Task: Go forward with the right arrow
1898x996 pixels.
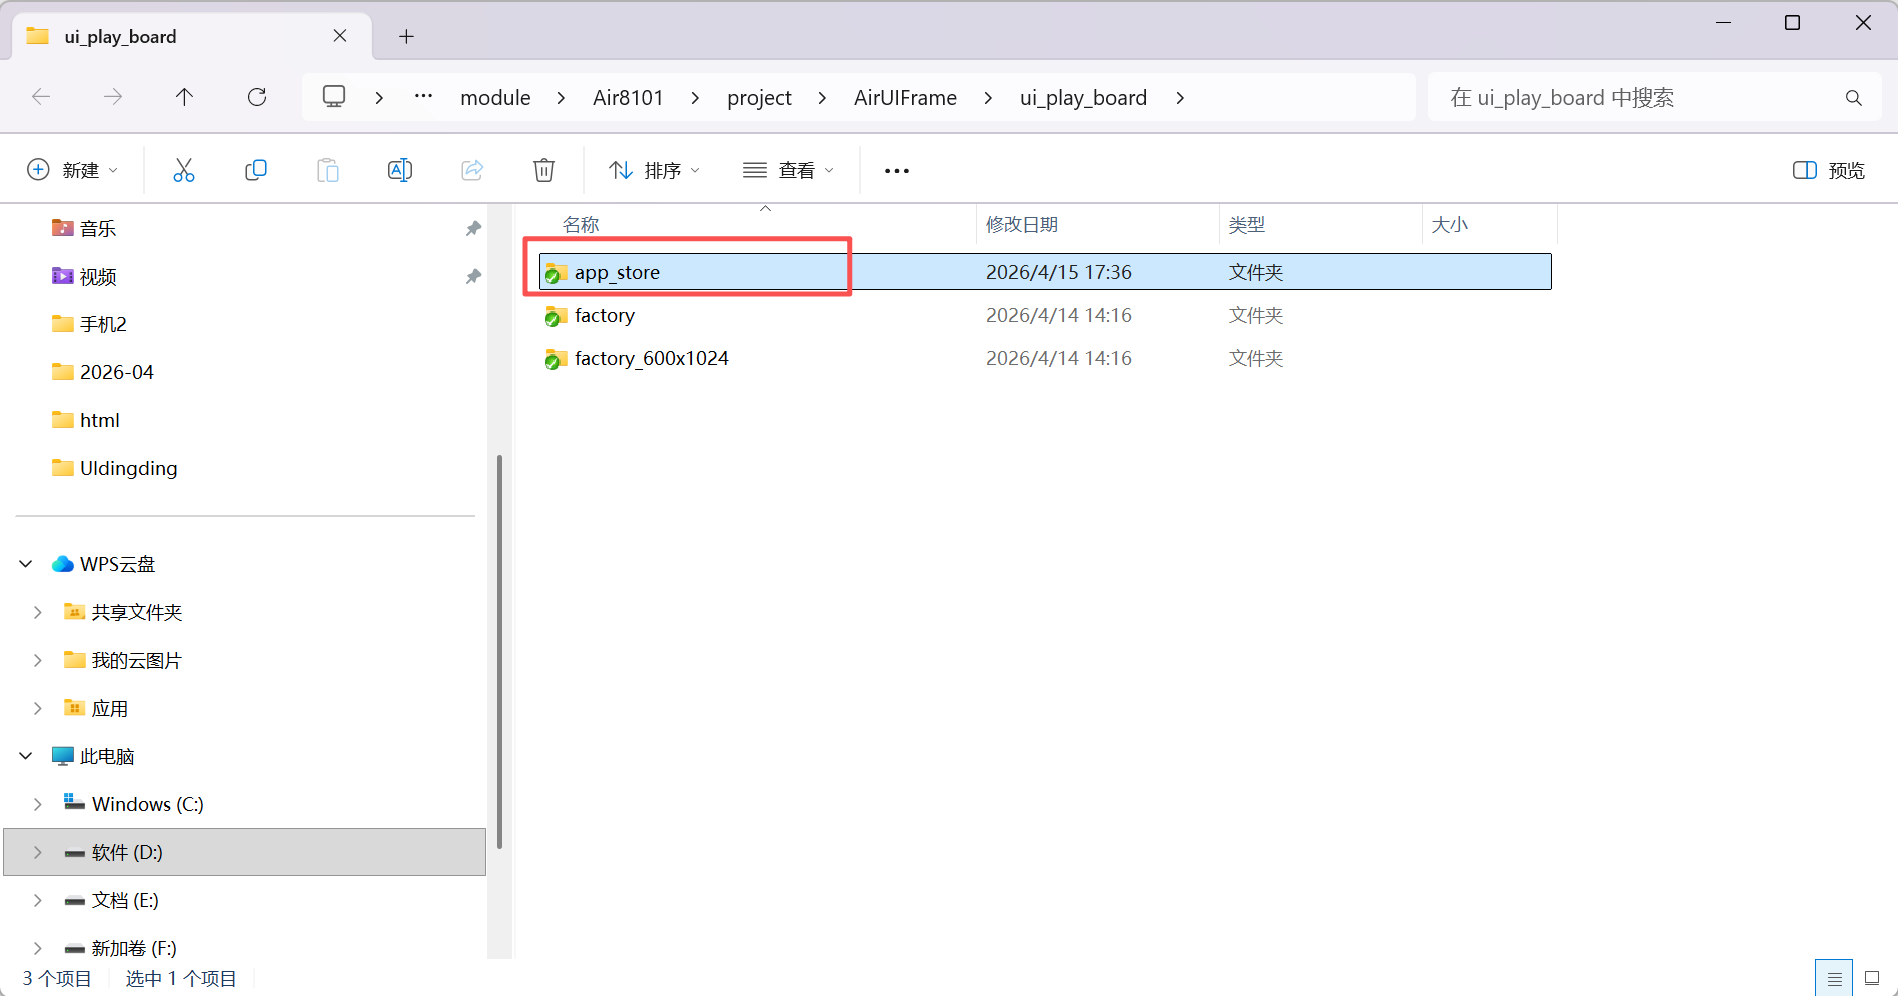Action: (113, 97)
